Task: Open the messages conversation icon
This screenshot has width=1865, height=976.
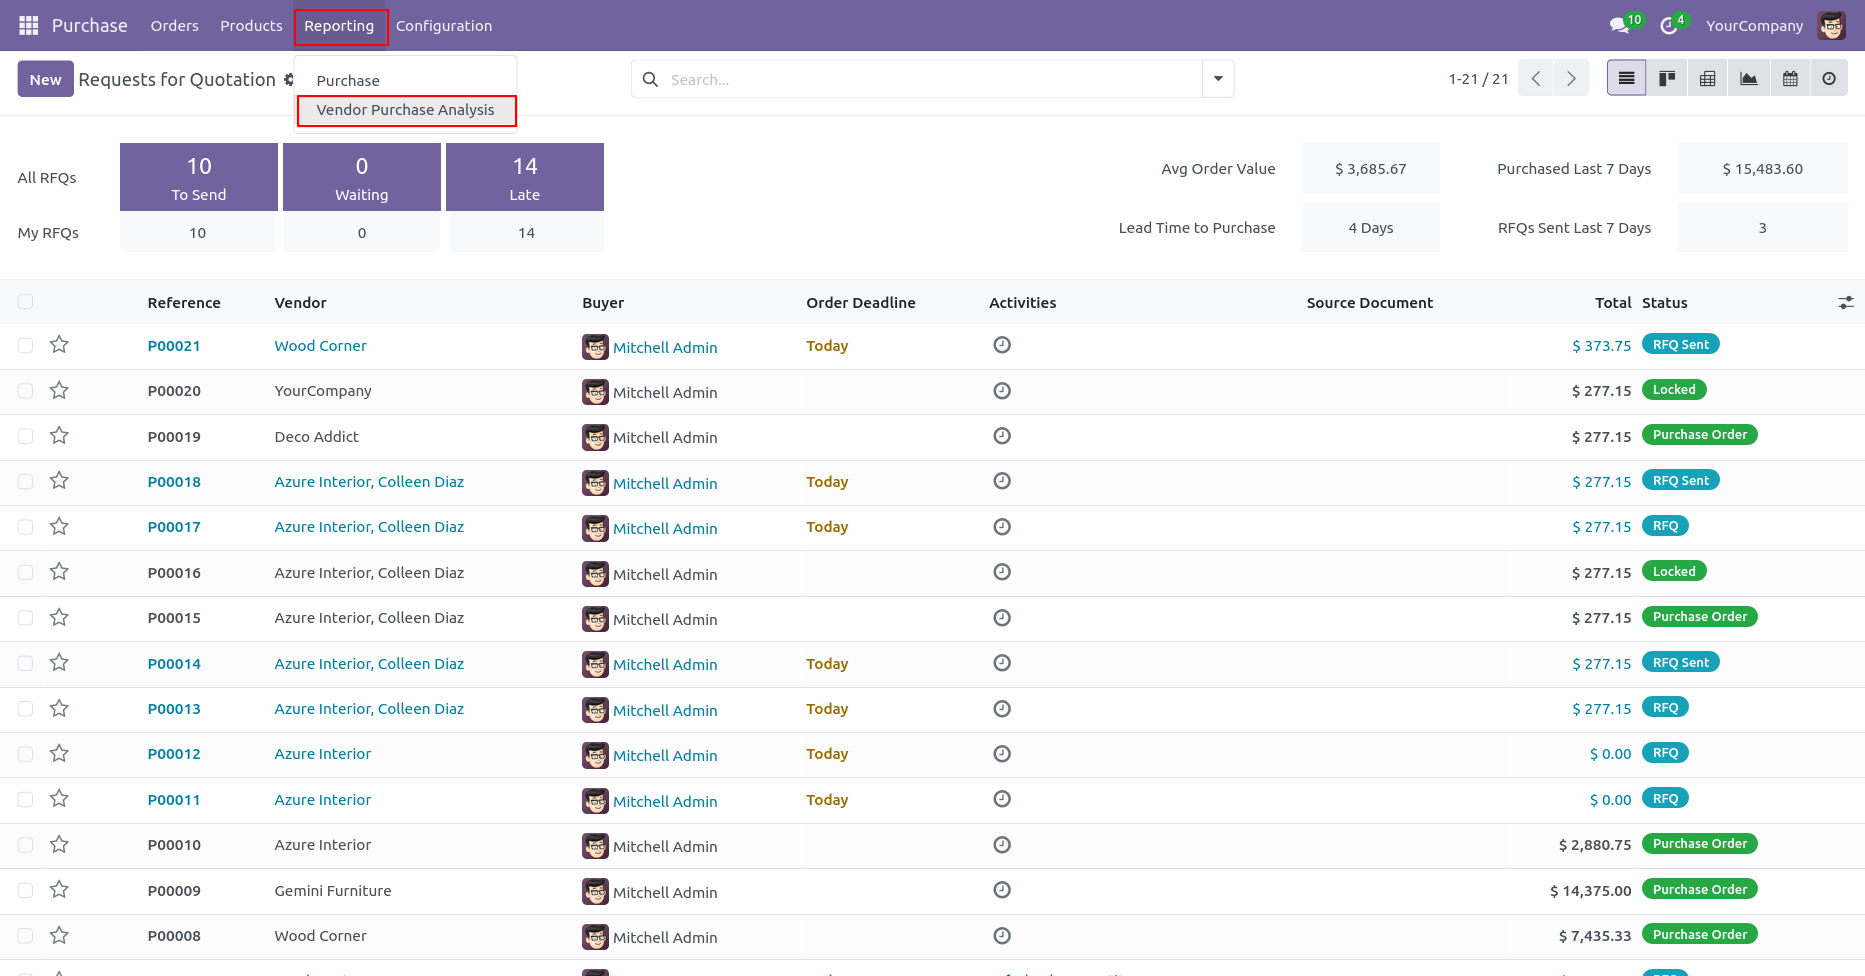Action: click(x=1620, y=25)
